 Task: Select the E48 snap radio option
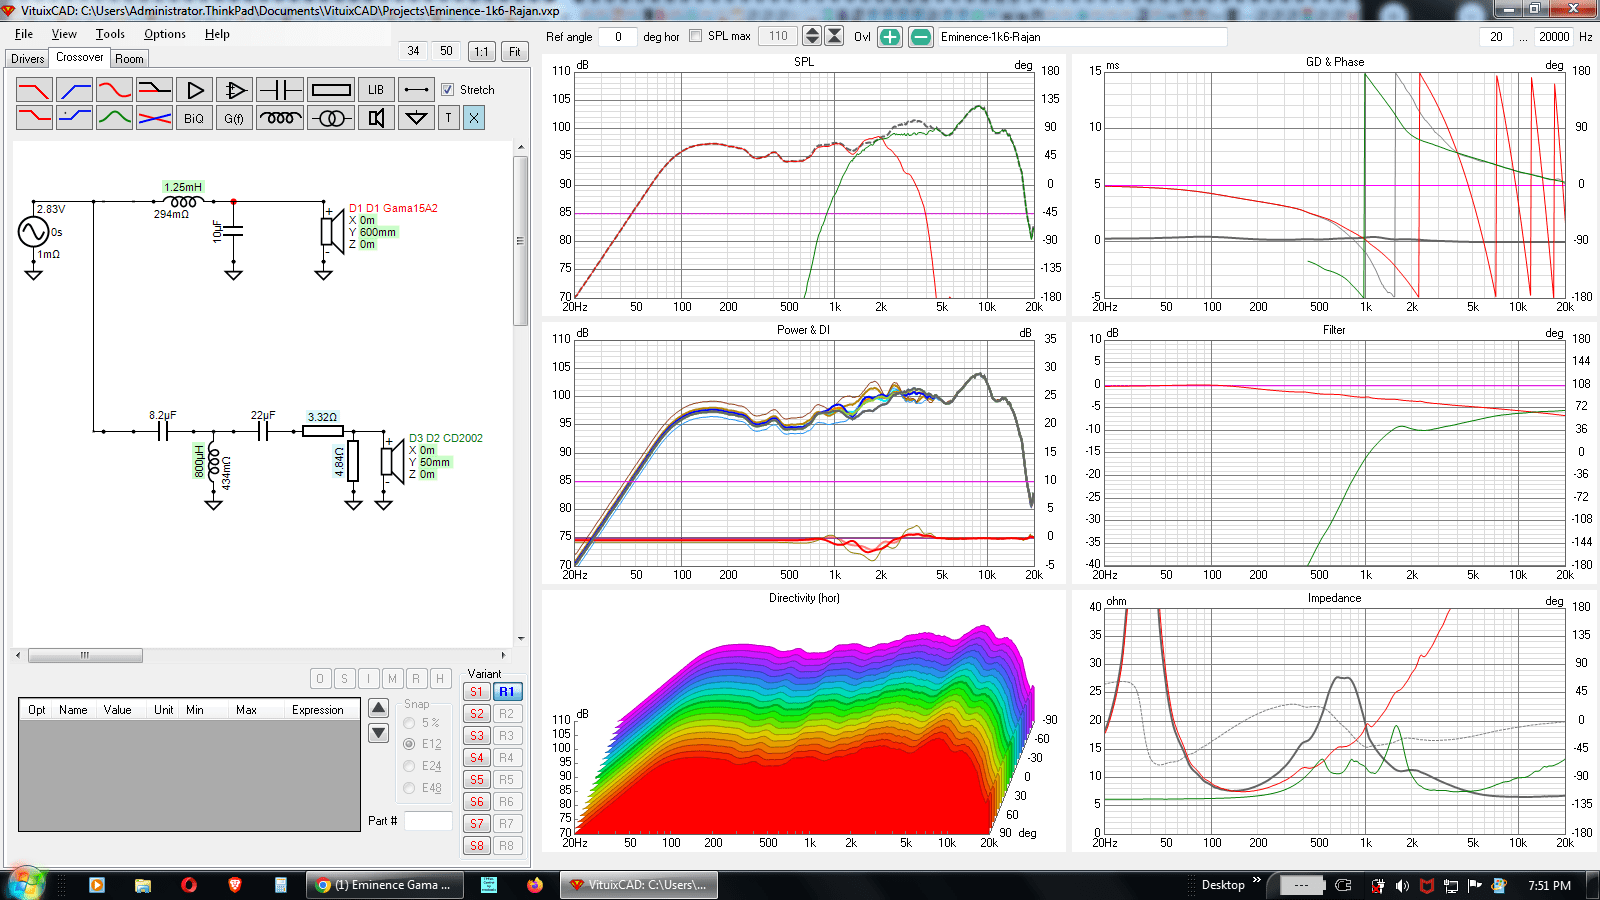[409, 788]
